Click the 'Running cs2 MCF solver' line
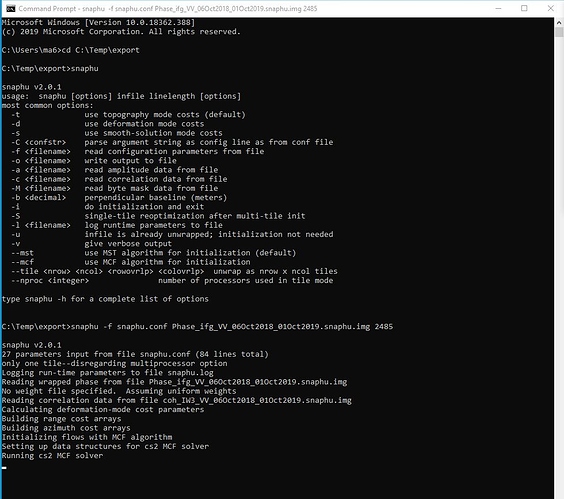 click(52, 455)
